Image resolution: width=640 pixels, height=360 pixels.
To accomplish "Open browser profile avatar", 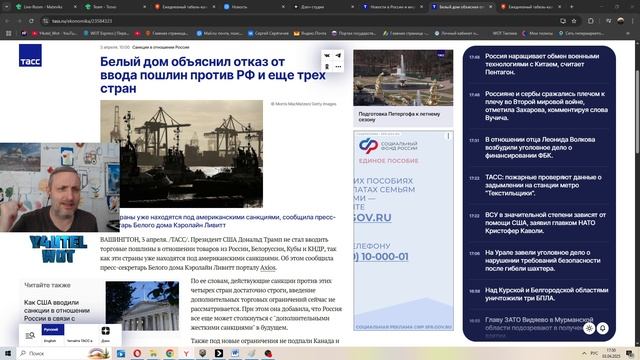I will tap(621, 21).
